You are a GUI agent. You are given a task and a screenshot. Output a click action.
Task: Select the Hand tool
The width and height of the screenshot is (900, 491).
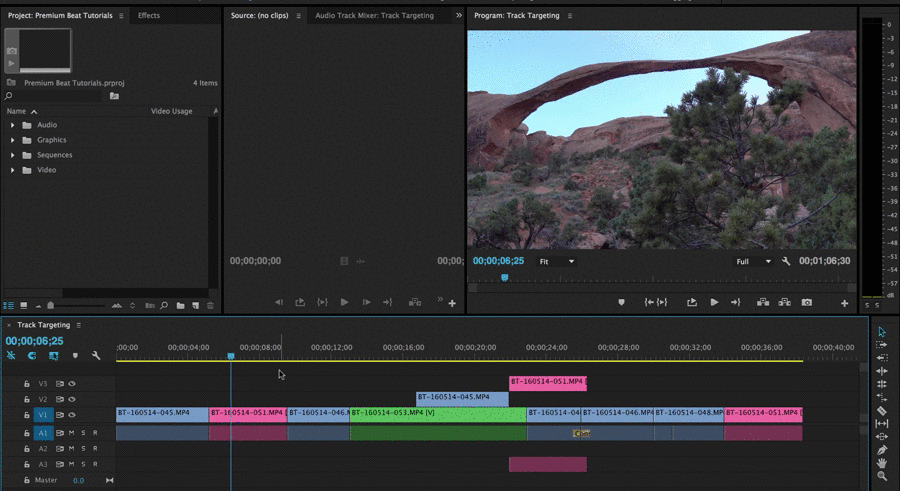click(x=882, y=463)
